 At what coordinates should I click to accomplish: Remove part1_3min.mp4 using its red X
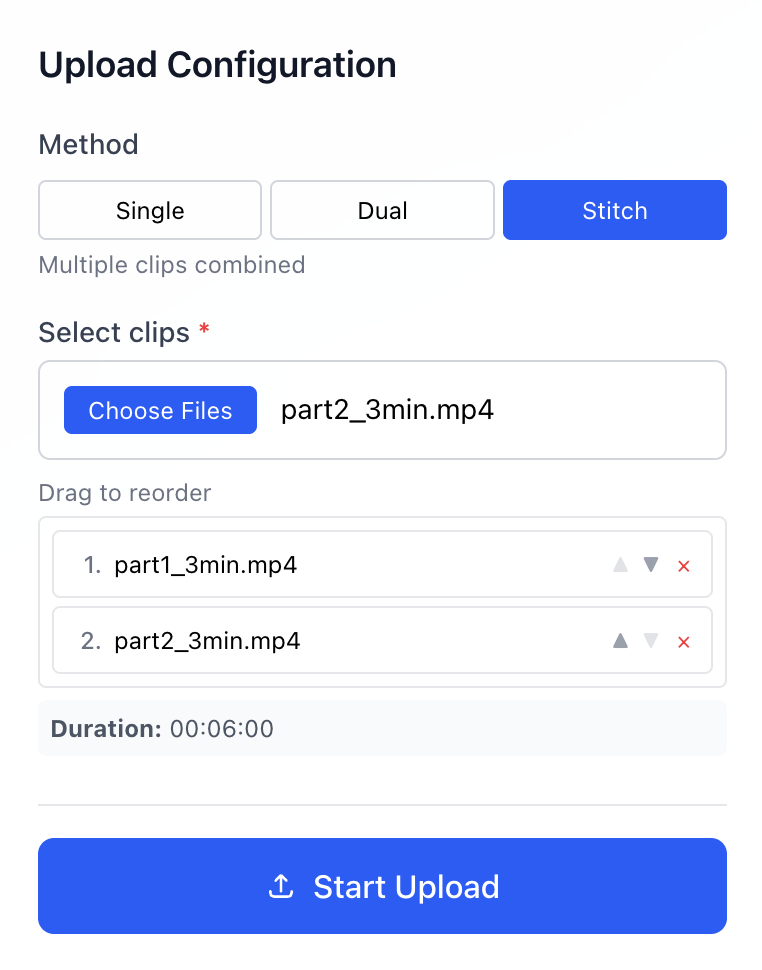(683, 564)
